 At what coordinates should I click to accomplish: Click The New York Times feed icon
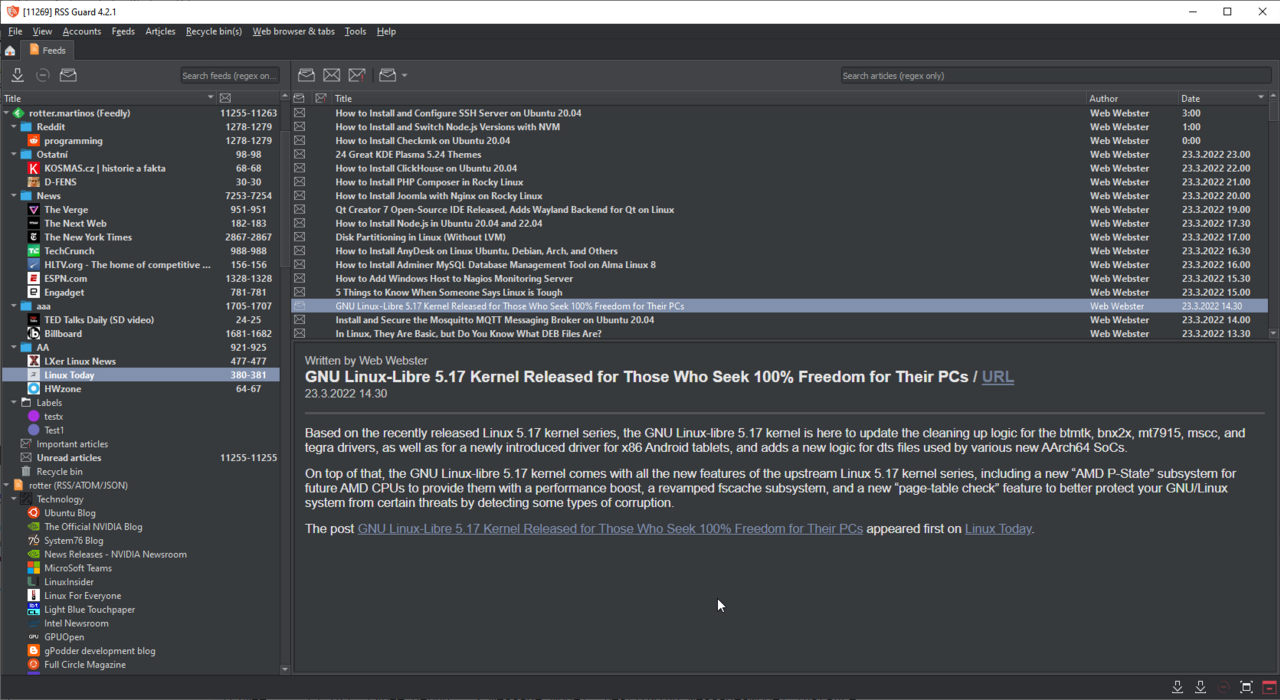(x=34, y=237)
